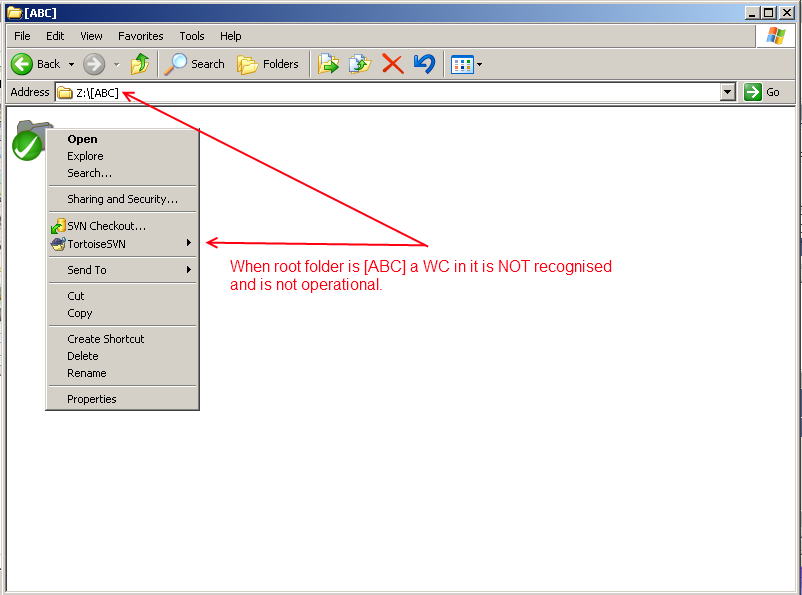The height and width of the screenshot is (595, 802).
Task: Go up one folder level
Action: point(140,64)
